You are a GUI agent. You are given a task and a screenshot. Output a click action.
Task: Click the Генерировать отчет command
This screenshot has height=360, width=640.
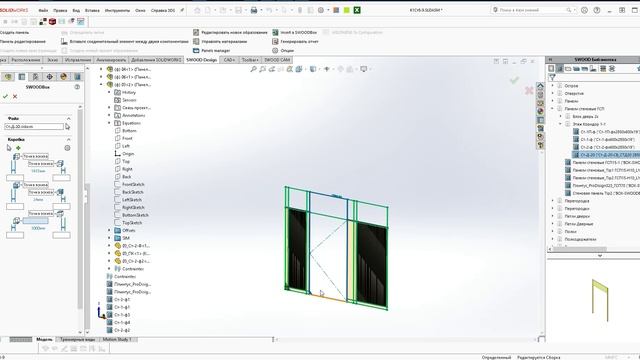295,41
